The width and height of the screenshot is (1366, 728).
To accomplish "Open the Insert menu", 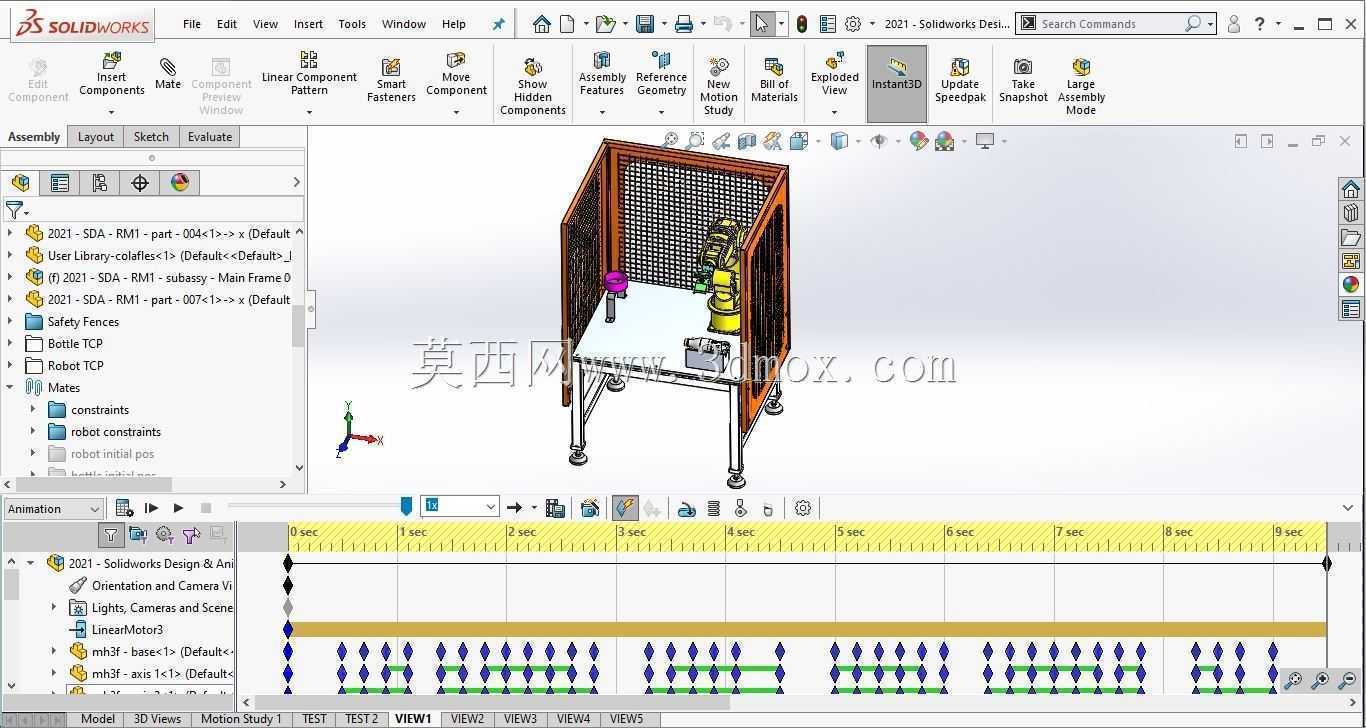I will pos(308,24).
